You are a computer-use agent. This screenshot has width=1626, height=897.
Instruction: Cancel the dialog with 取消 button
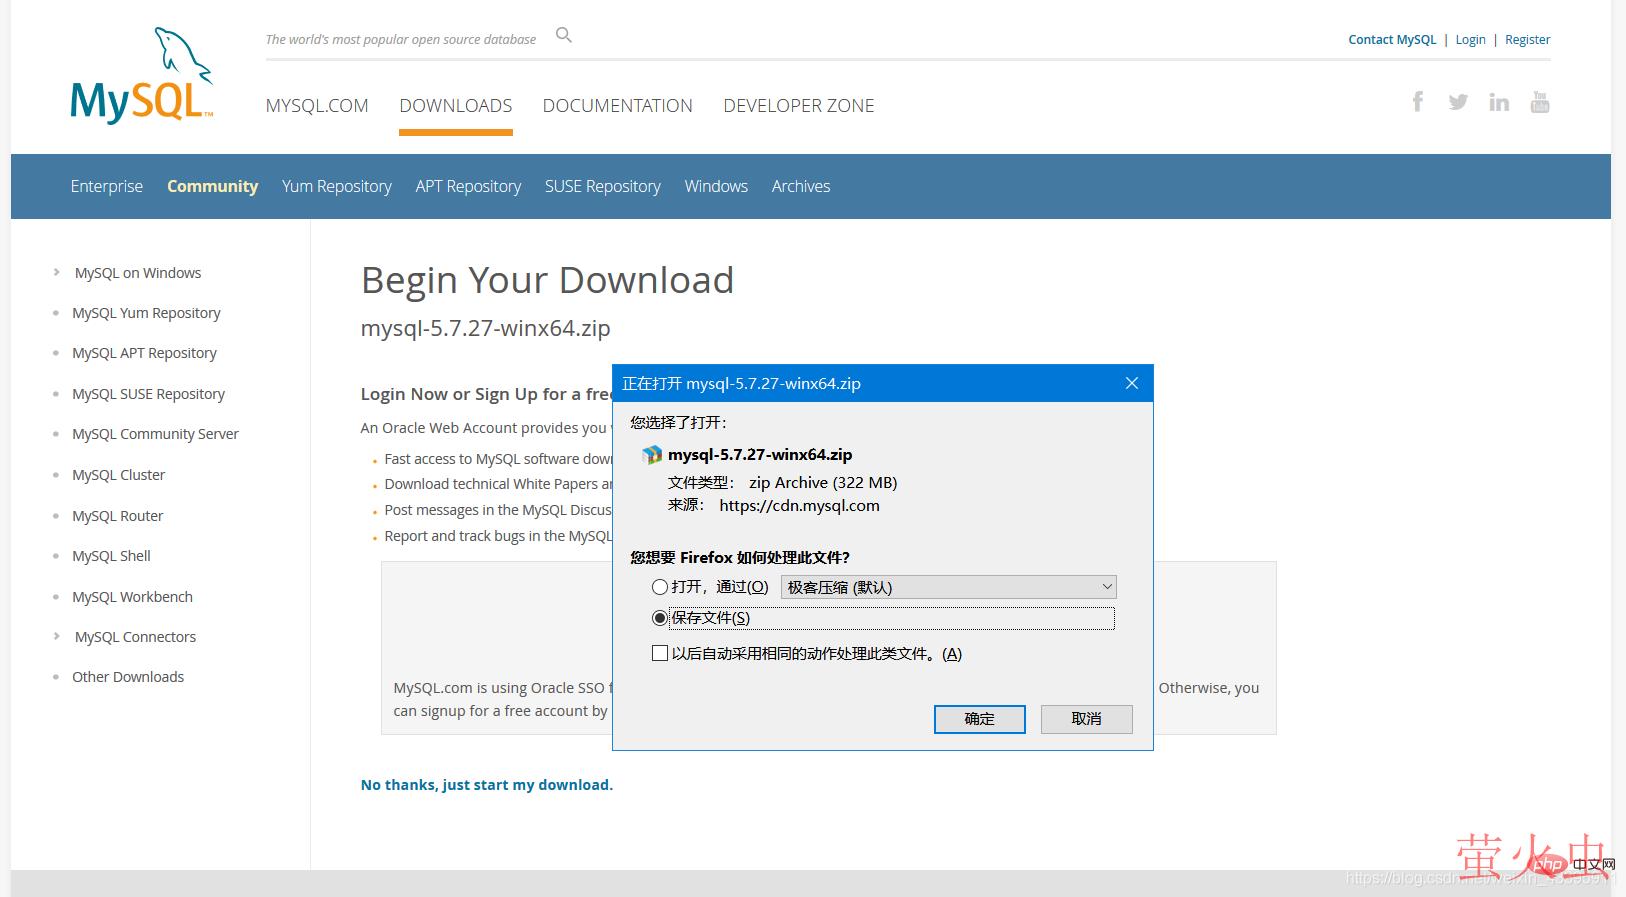click(x=1087, y=719)
